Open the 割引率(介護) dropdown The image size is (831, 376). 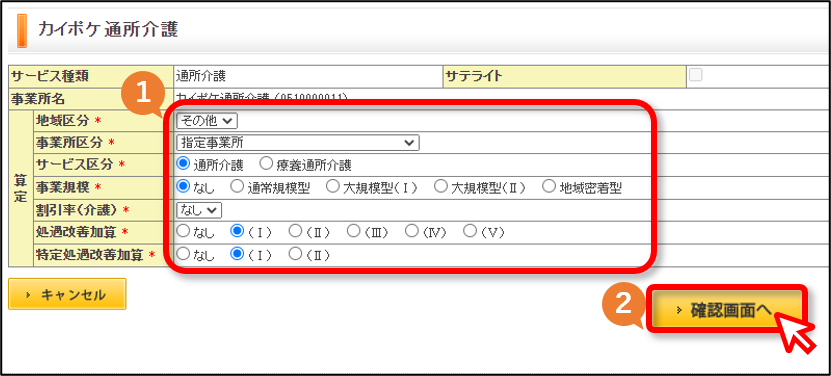tap(199, 210)
